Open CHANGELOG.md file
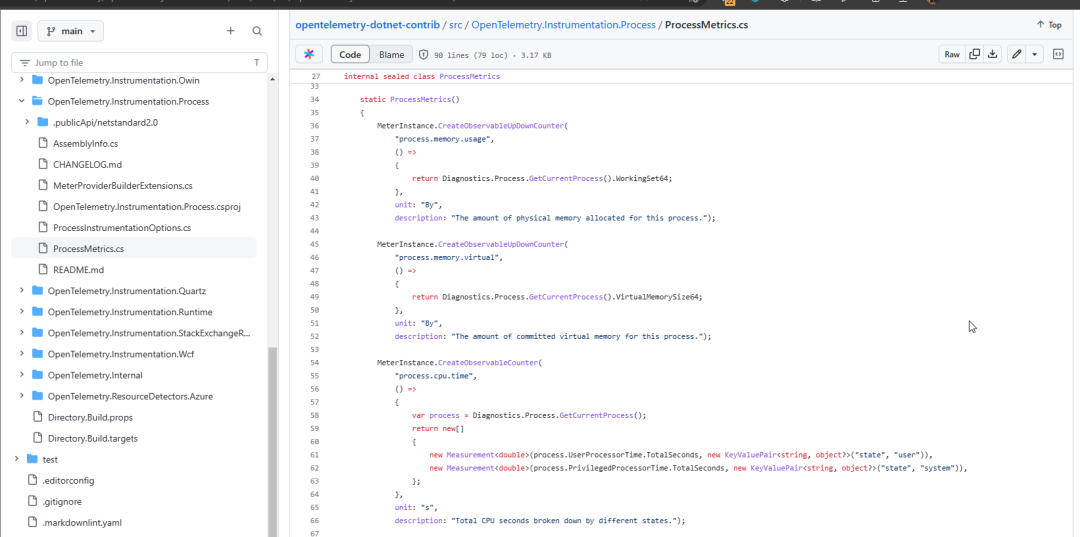The width and height of the screenshot is (1080, 537). coord(87,165)
